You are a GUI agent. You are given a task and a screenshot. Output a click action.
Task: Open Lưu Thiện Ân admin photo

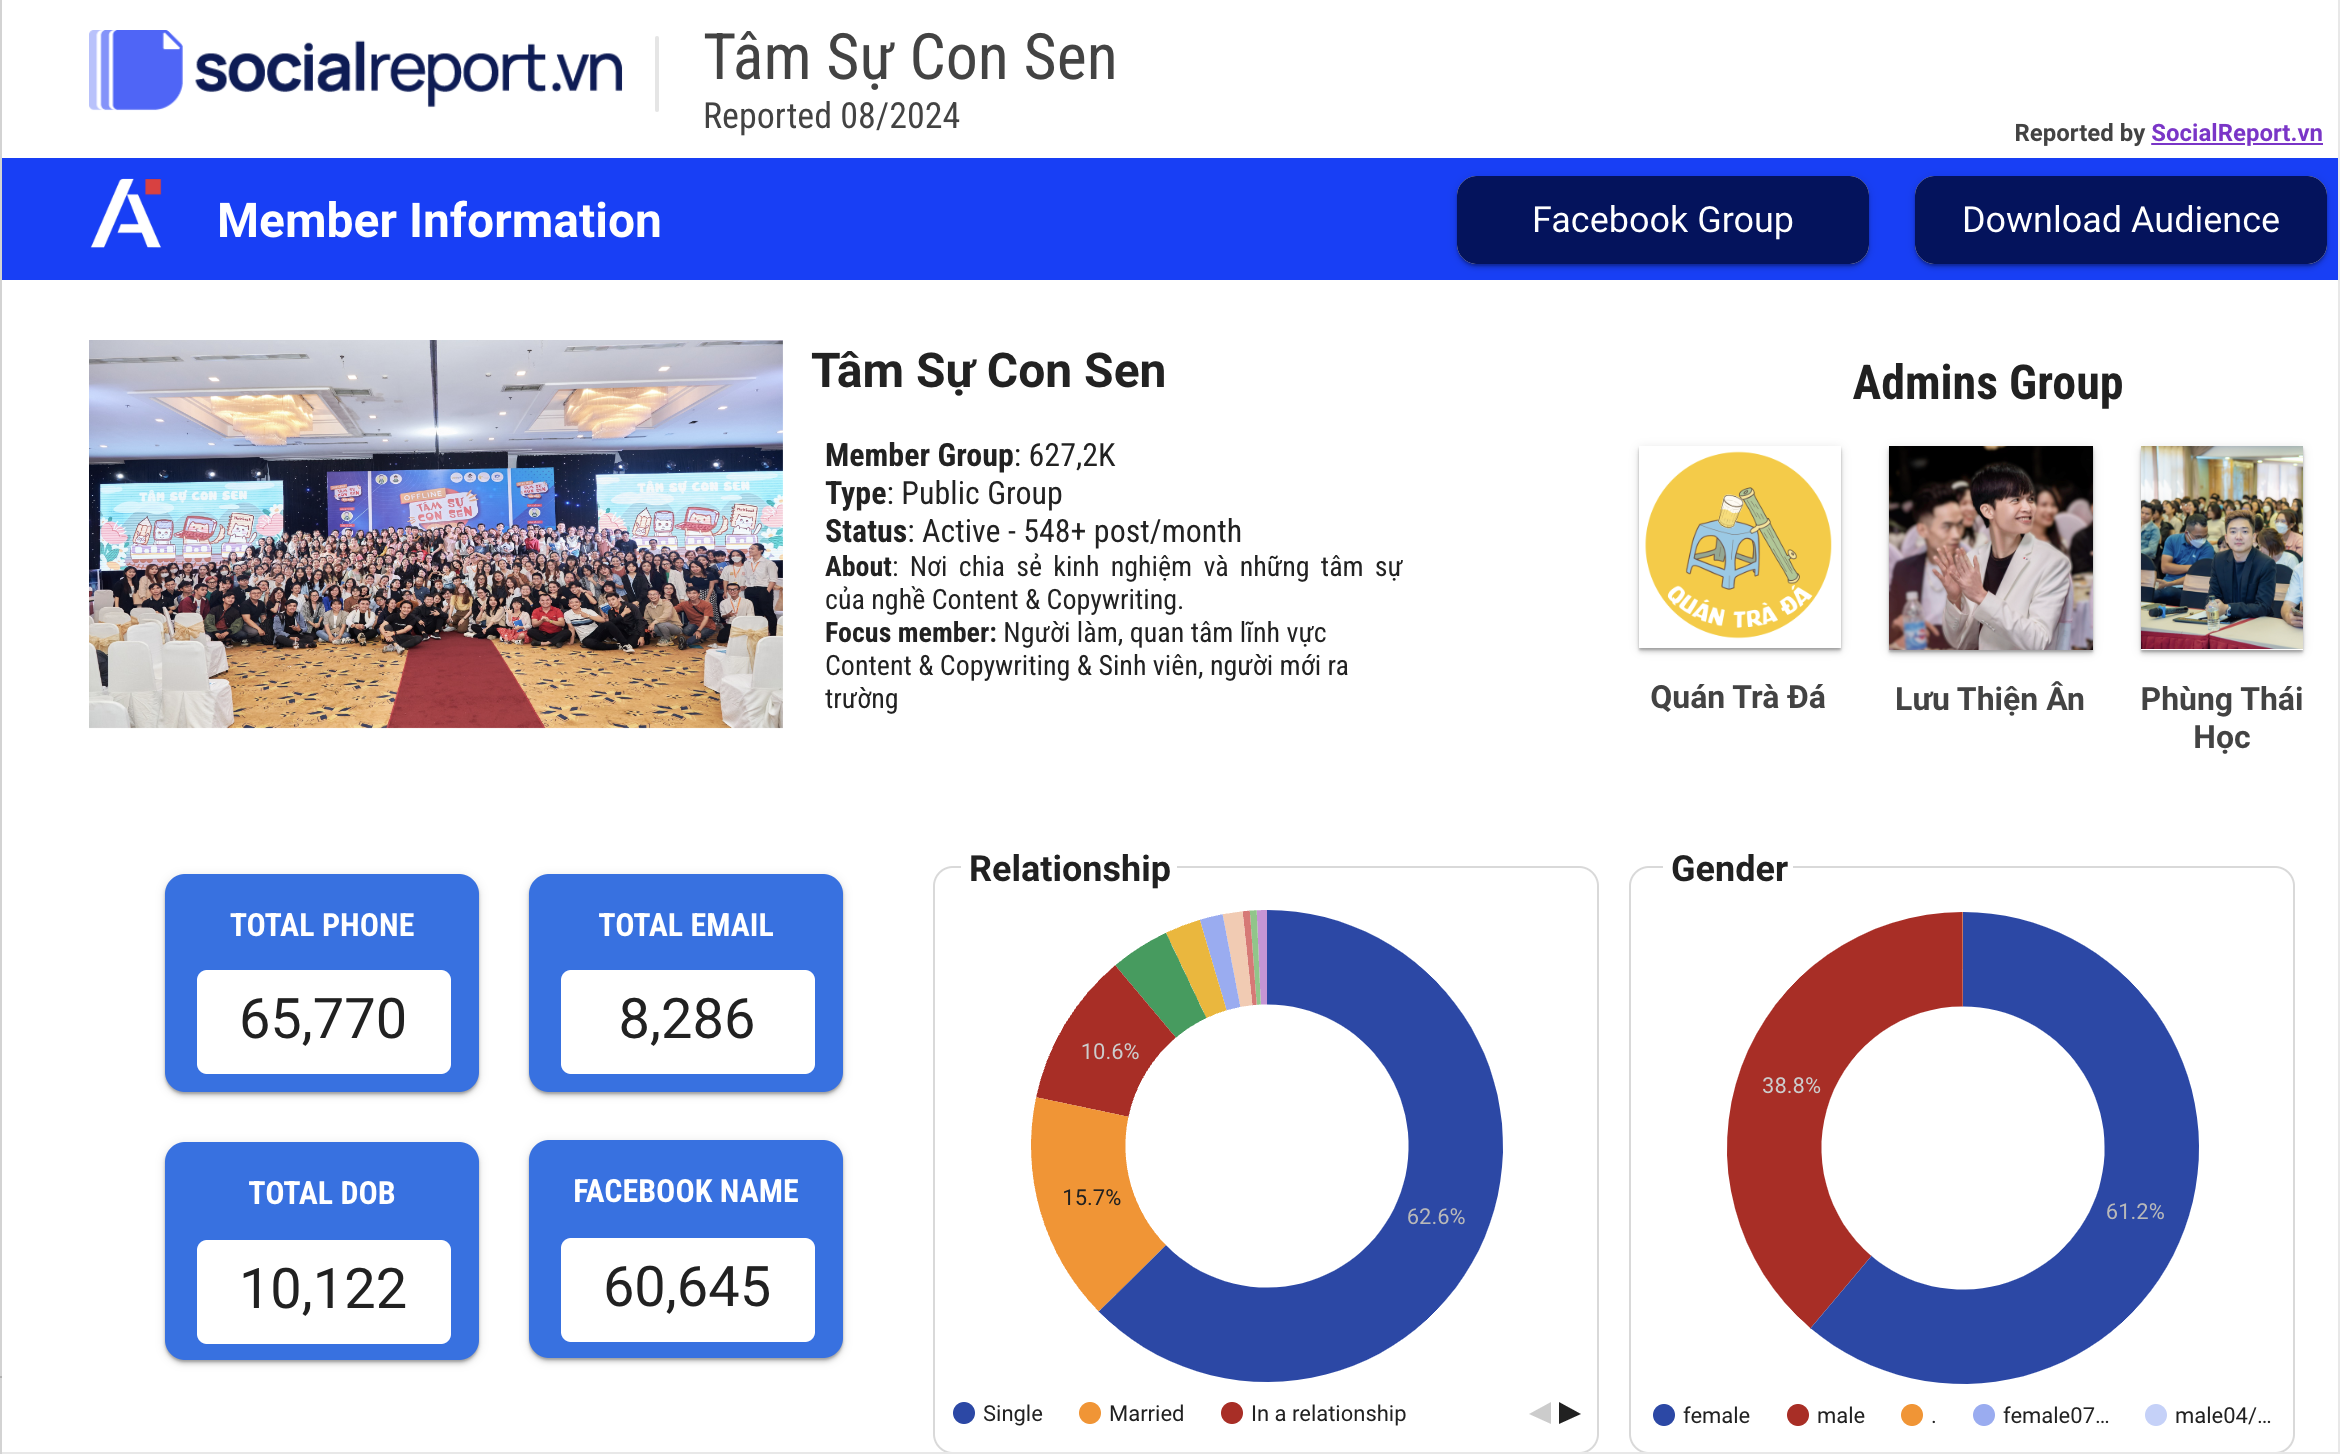coord(1990,548)
